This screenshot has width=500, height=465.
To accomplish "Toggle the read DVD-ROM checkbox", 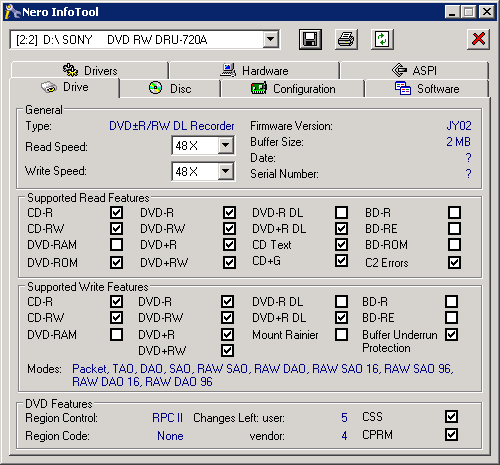I will pos(116,262).
